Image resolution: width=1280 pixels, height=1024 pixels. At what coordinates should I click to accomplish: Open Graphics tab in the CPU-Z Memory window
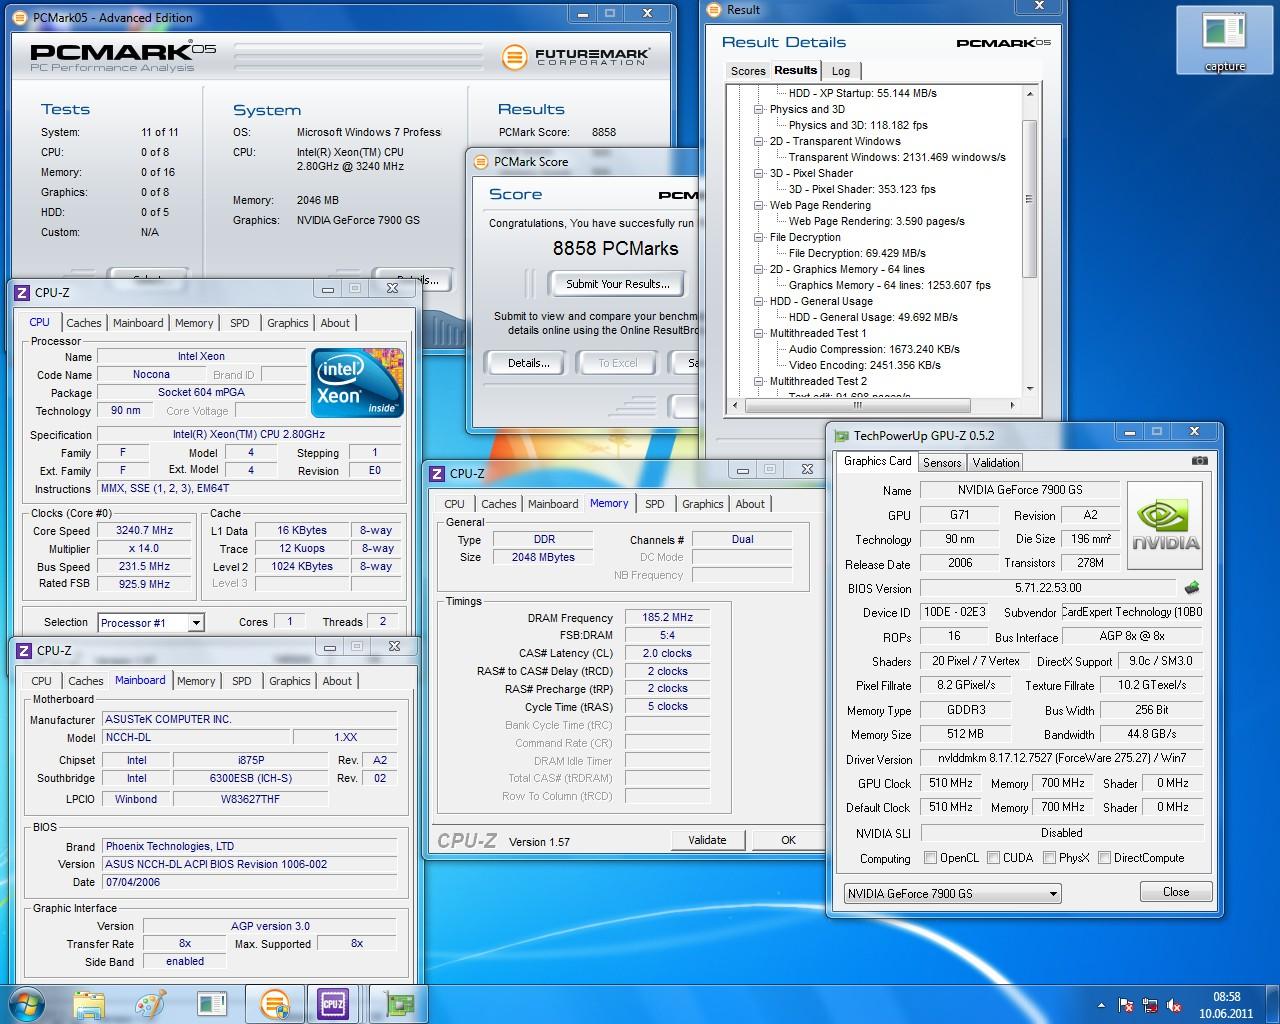(702, 504)
